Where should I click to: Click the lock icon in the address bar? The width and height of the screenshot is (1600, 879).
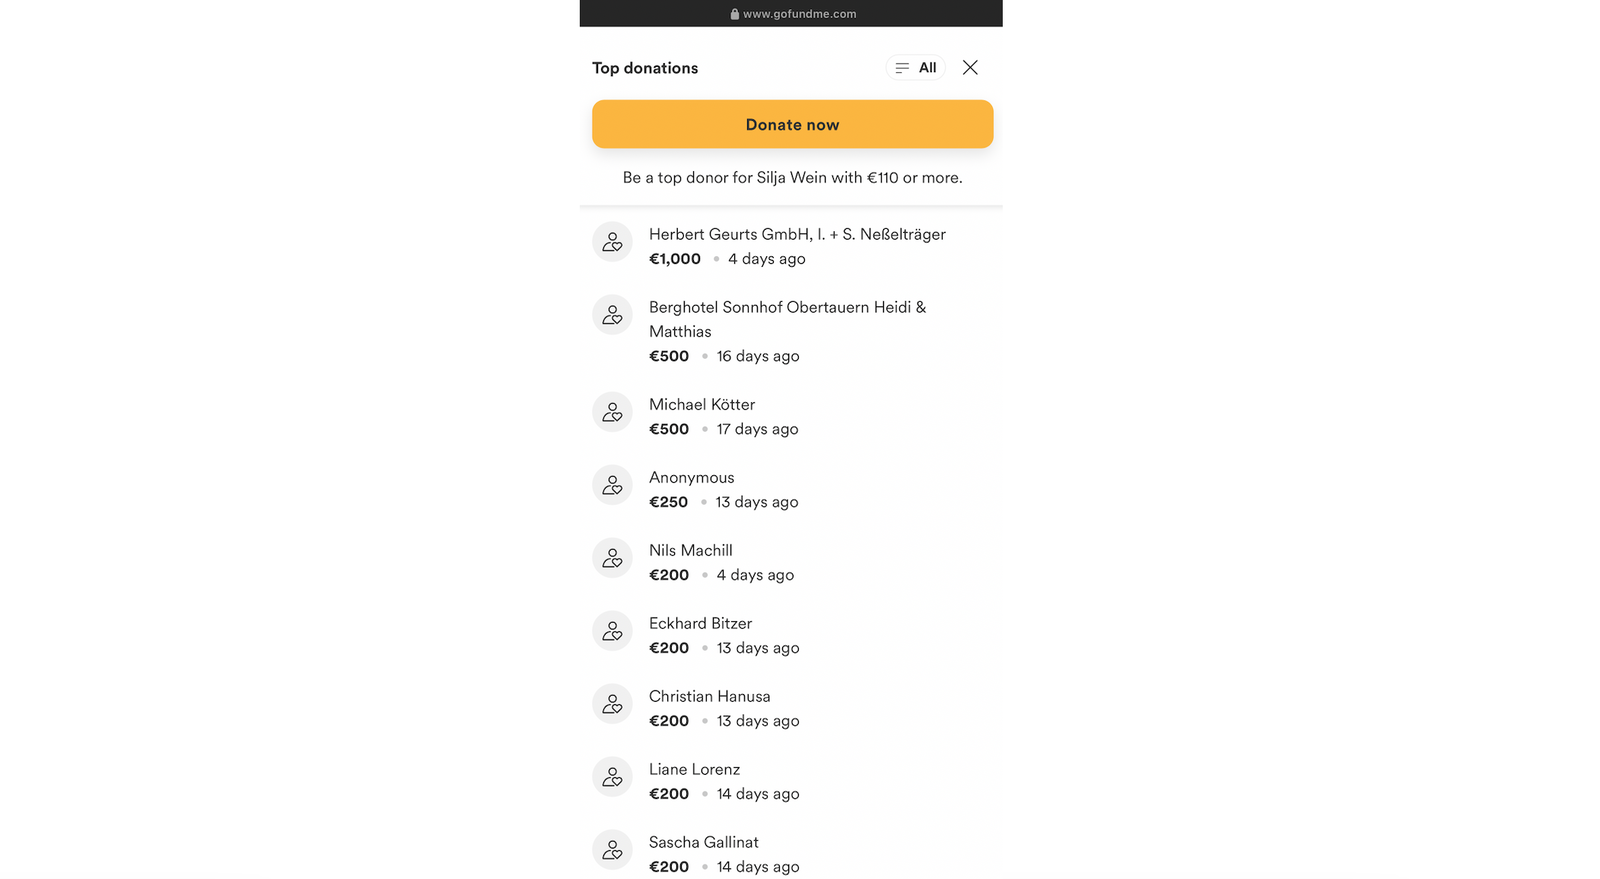tap(735, 14)
